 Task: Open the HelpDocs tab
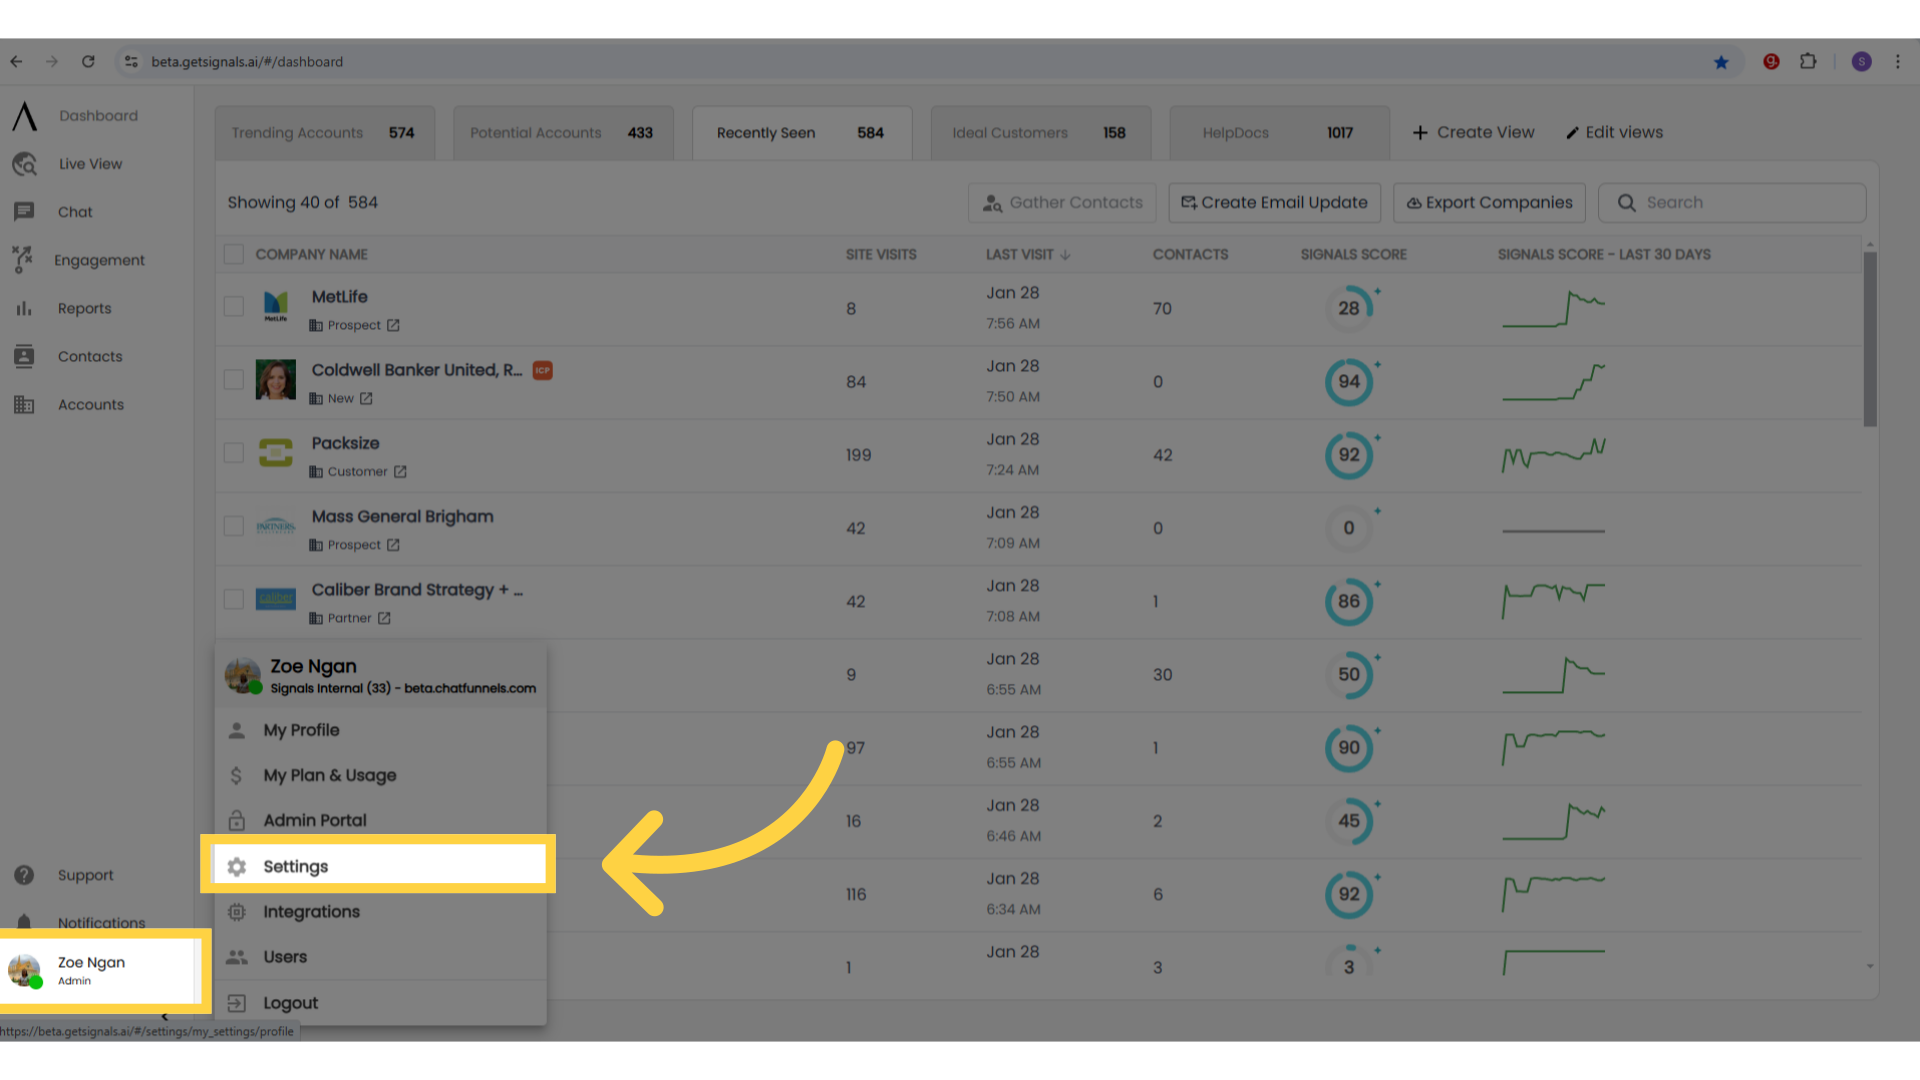click(x=1279, y=133)
